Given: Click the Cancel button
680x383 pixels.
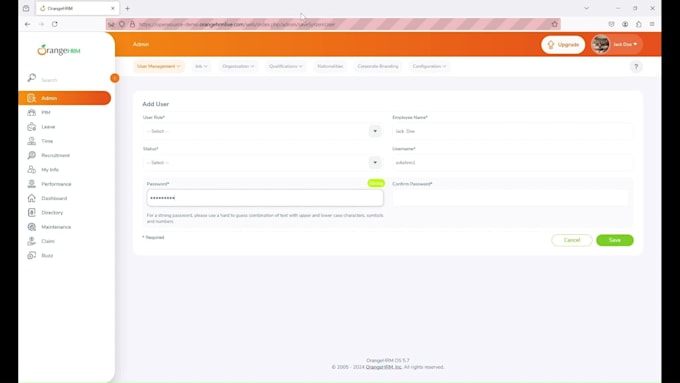Looking at the screenshot, I should click(572, 240).
